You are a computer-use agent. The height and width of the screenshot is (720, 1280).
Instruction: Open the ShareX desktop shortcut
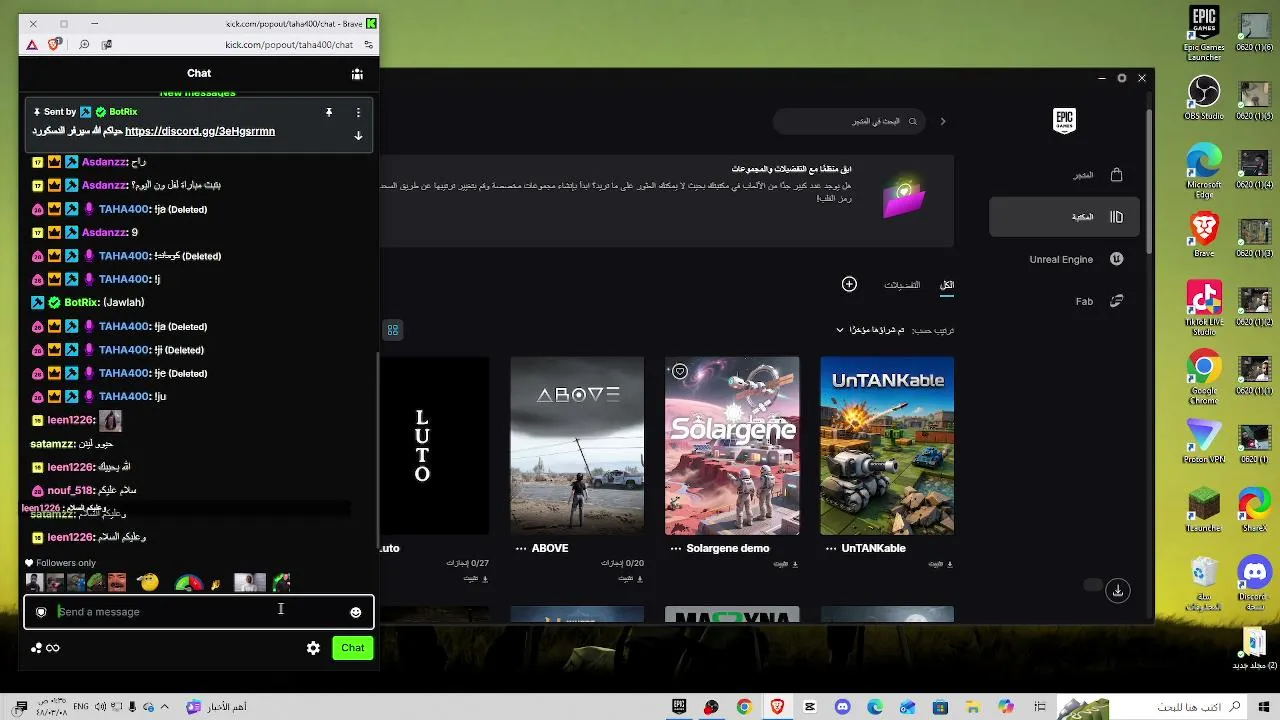[x=1254, y=509]
